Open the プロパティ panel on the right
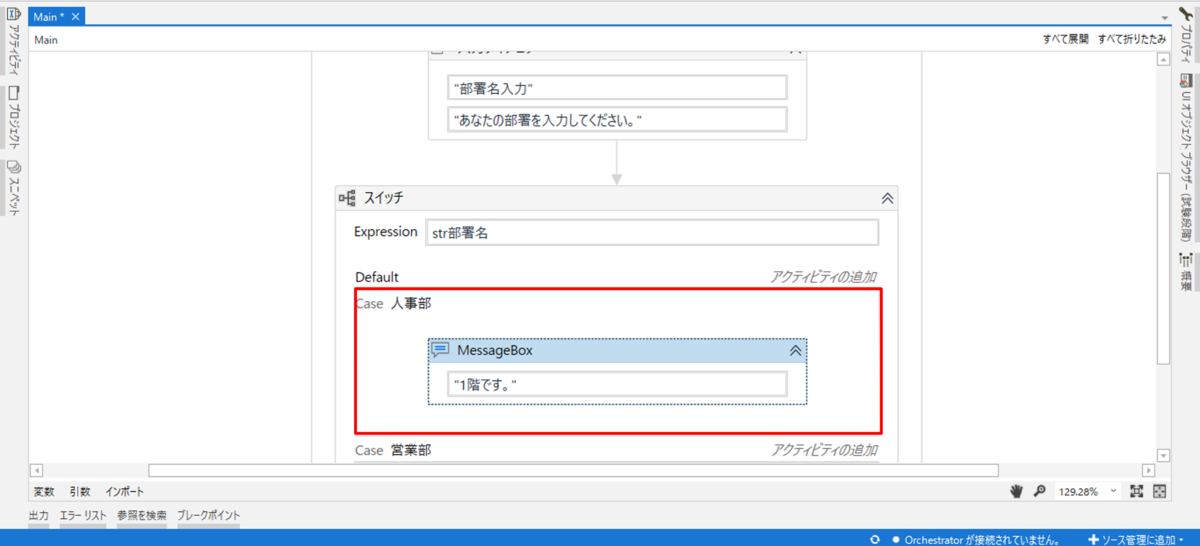This screenshot has height=546, width=1200. tap(1186, 37)
